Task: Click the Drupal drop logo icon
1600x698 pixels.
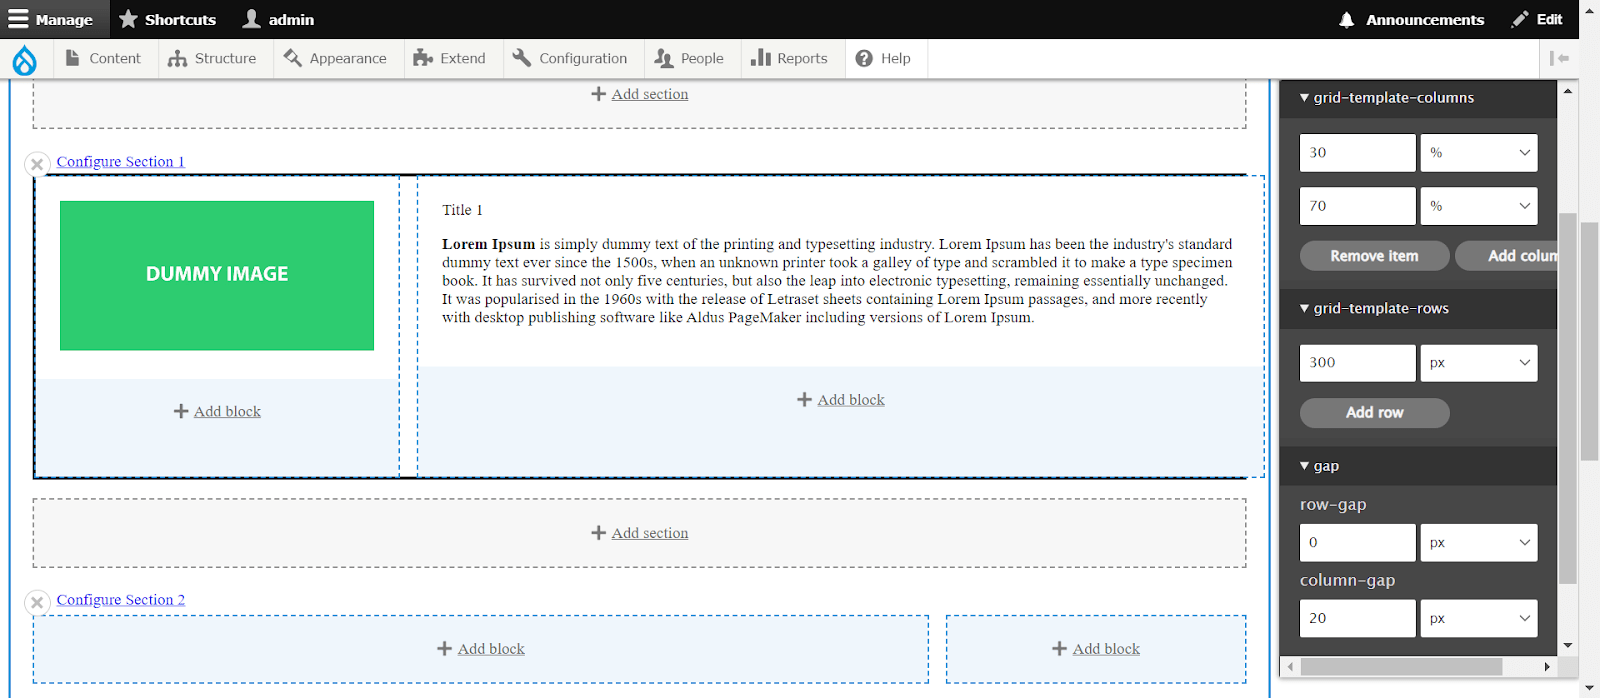Action: click(x=24, y=60)
